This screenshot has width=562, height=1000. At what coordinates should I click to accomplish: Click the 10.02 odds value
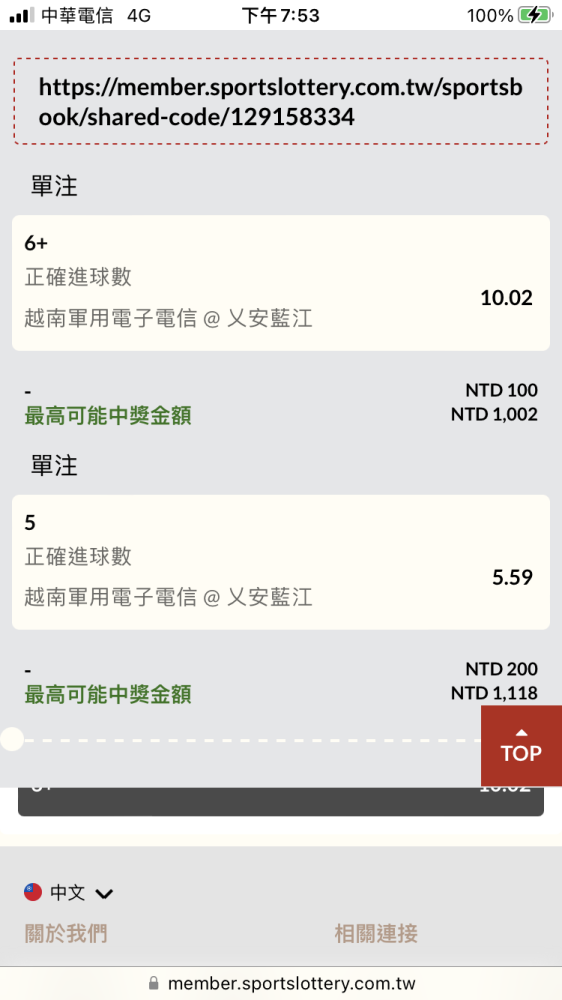pyautogui.click(x=507, y=298)
